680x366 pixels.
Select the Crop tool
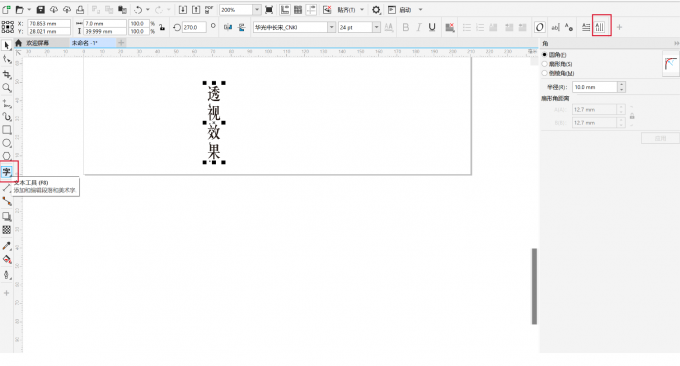click(x=7, y=74)
